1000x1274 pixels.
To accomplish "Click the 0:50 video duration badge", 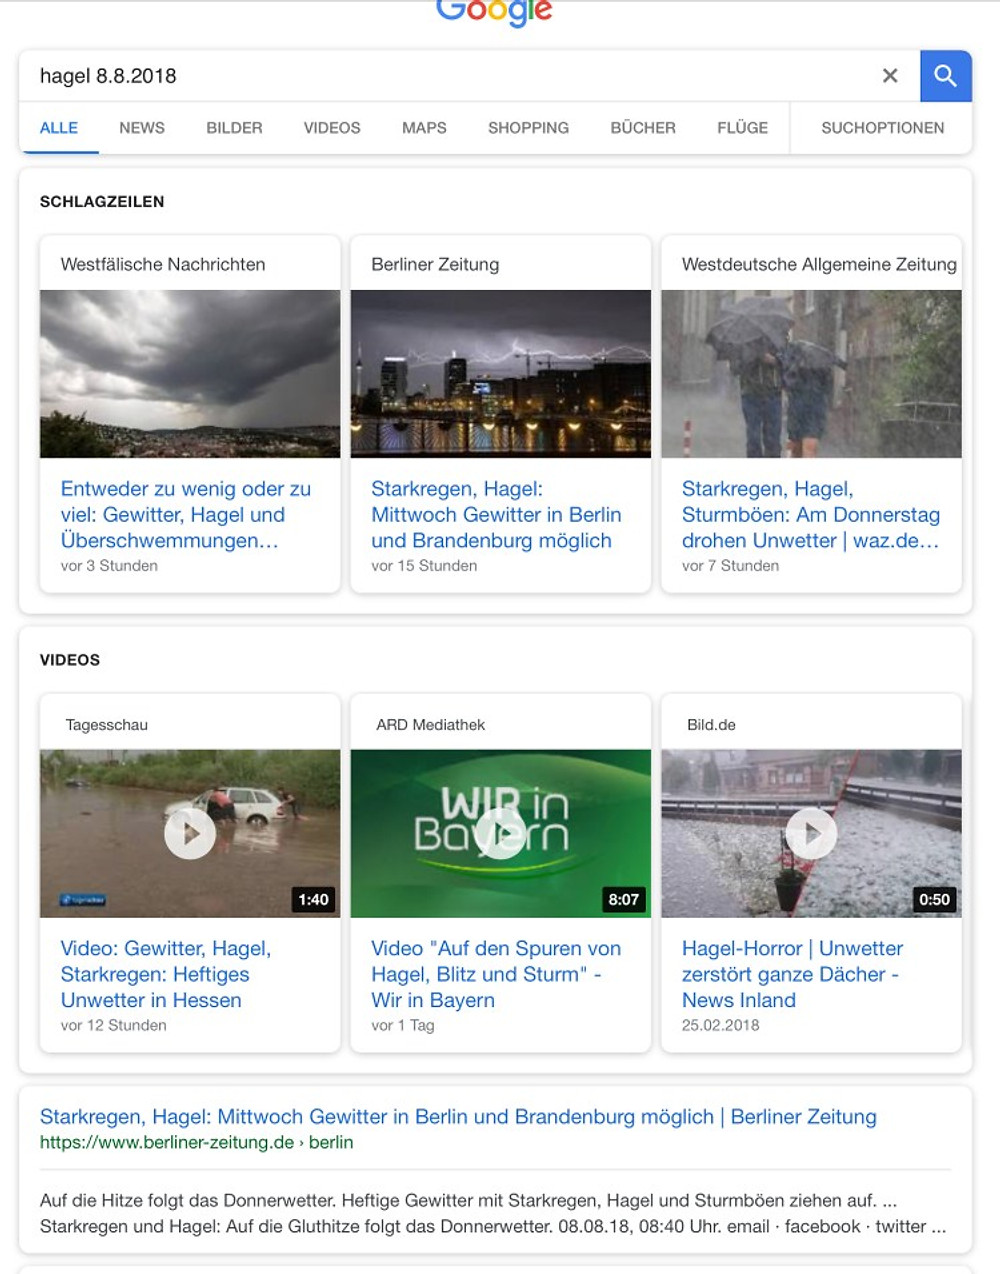I will pyautogui.click(x=934, y=899).
